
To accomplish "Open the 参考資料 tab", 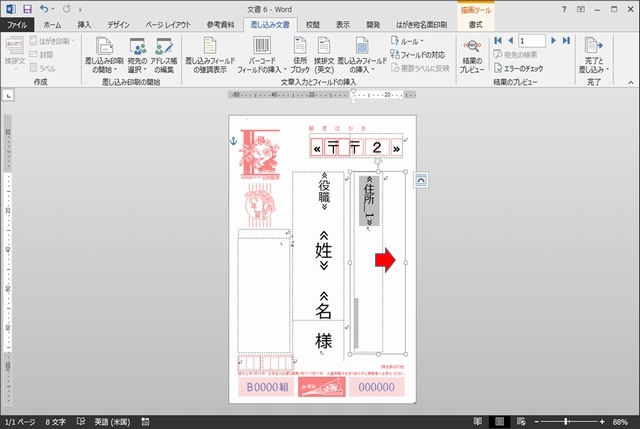I will pyautogui.click(x=220, y=25).
